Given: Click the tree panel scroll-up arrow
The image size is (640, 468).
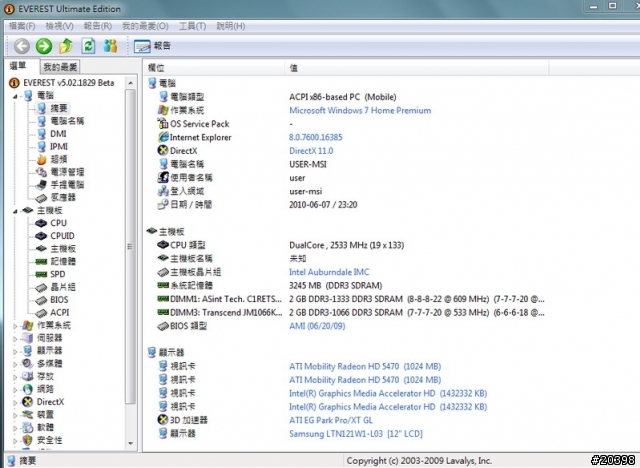Looking at the screenshot, I should point(131,83).
